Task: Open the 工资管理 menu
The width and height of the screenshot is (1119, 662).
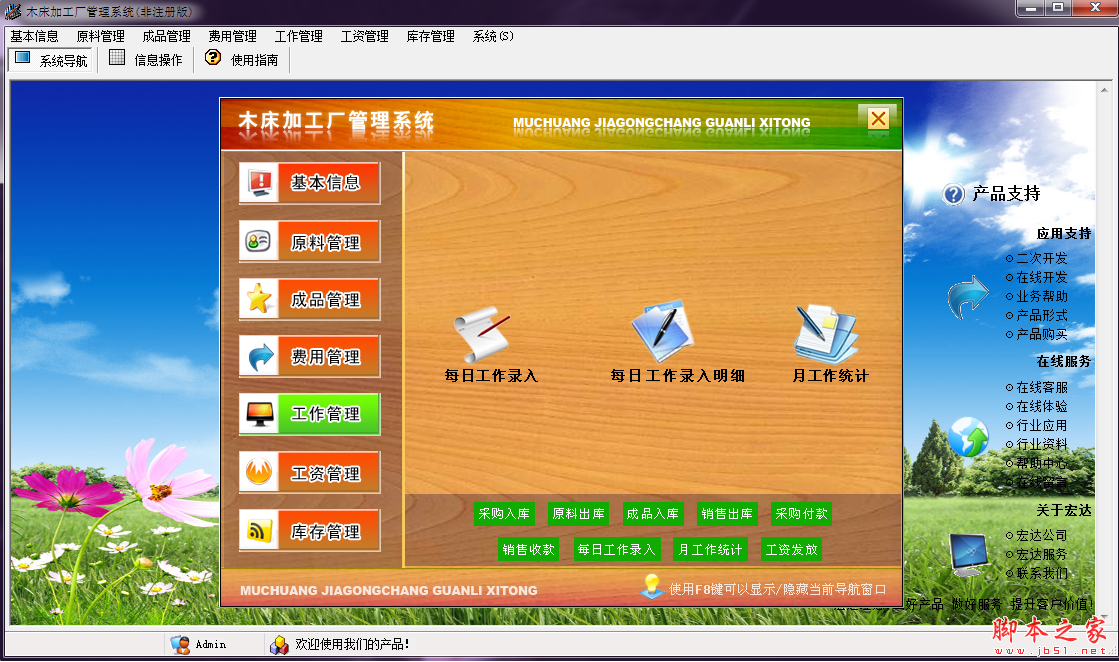Action: tap(365, 36)
